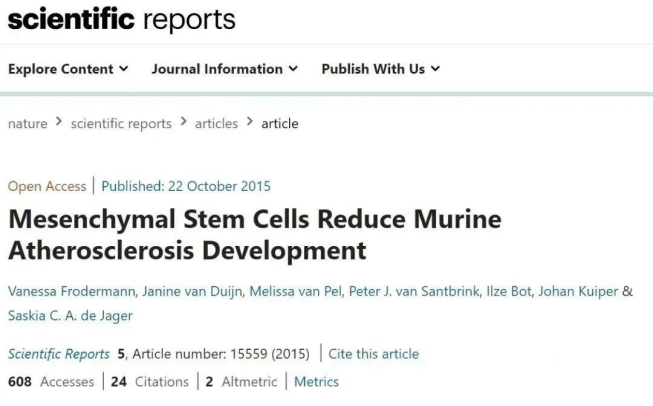
Task: Navigate to the articles breadcrumb
Action: (x=215, y=124)
